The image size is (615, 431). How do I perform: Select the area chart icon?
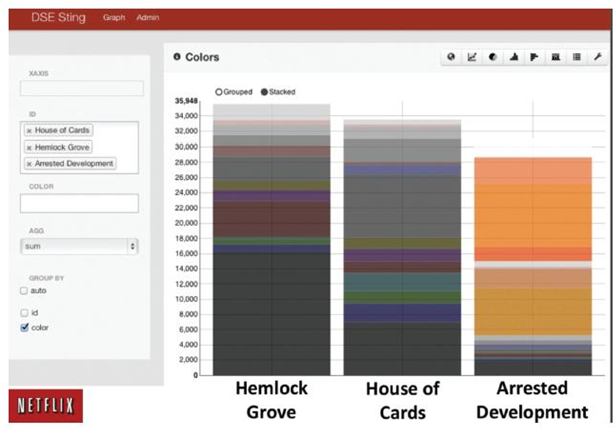[x=514, y=57]
